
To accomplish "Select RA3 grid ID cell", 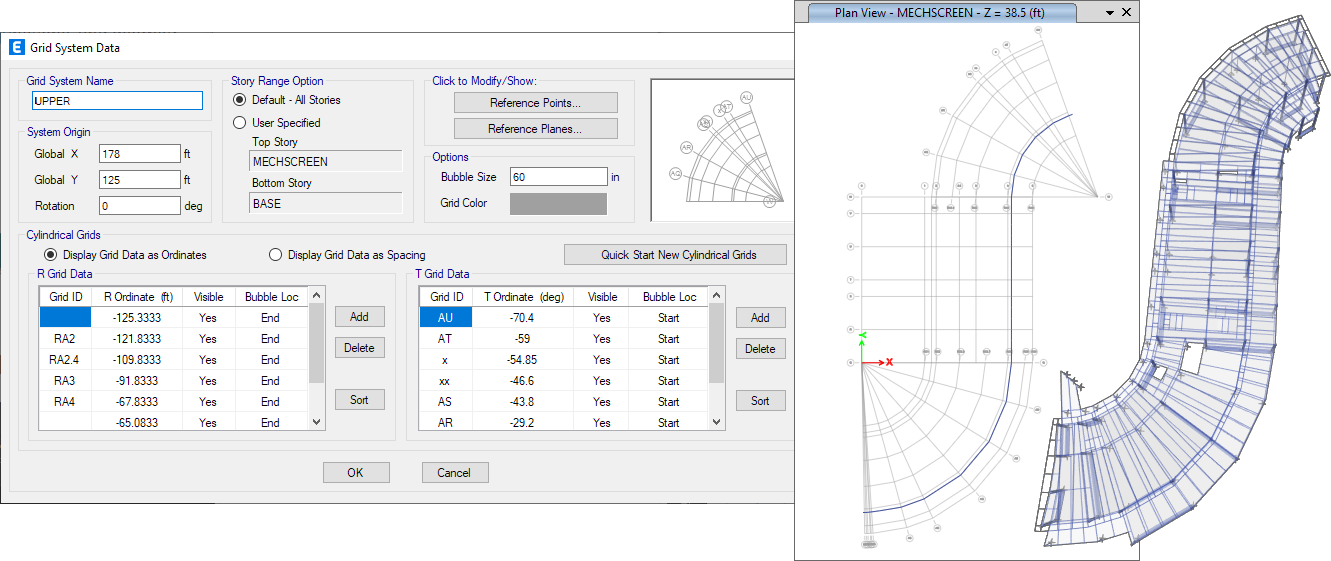I will point(65,381).
